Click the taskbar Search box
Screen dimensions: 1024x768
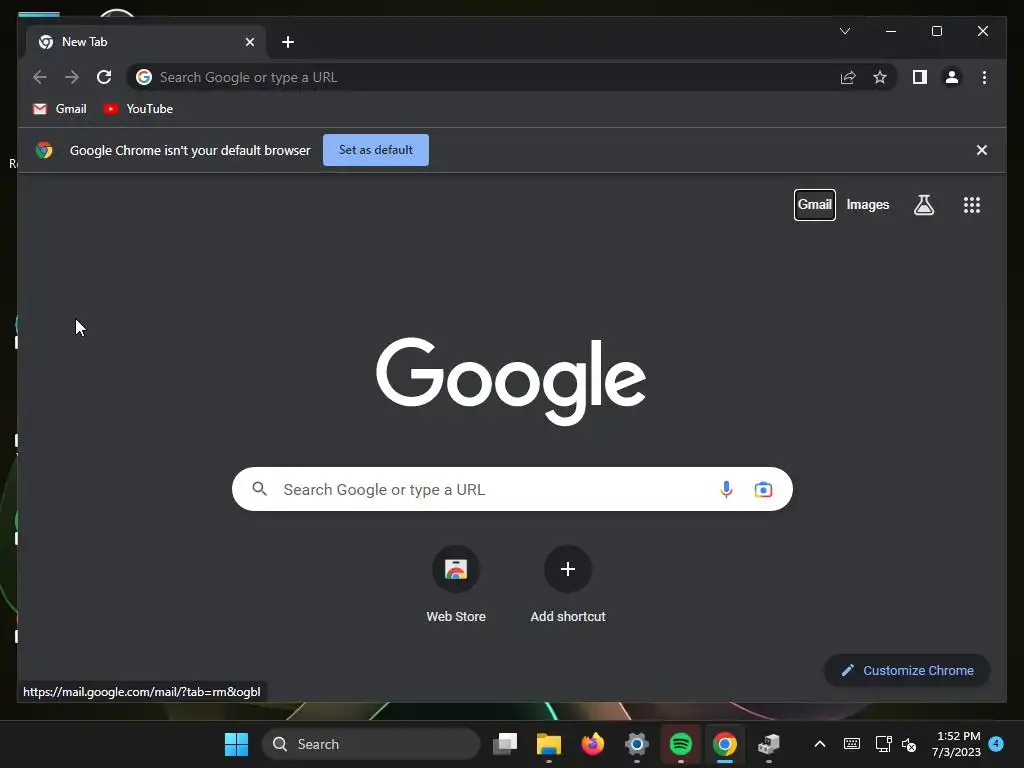click(371, 744)
